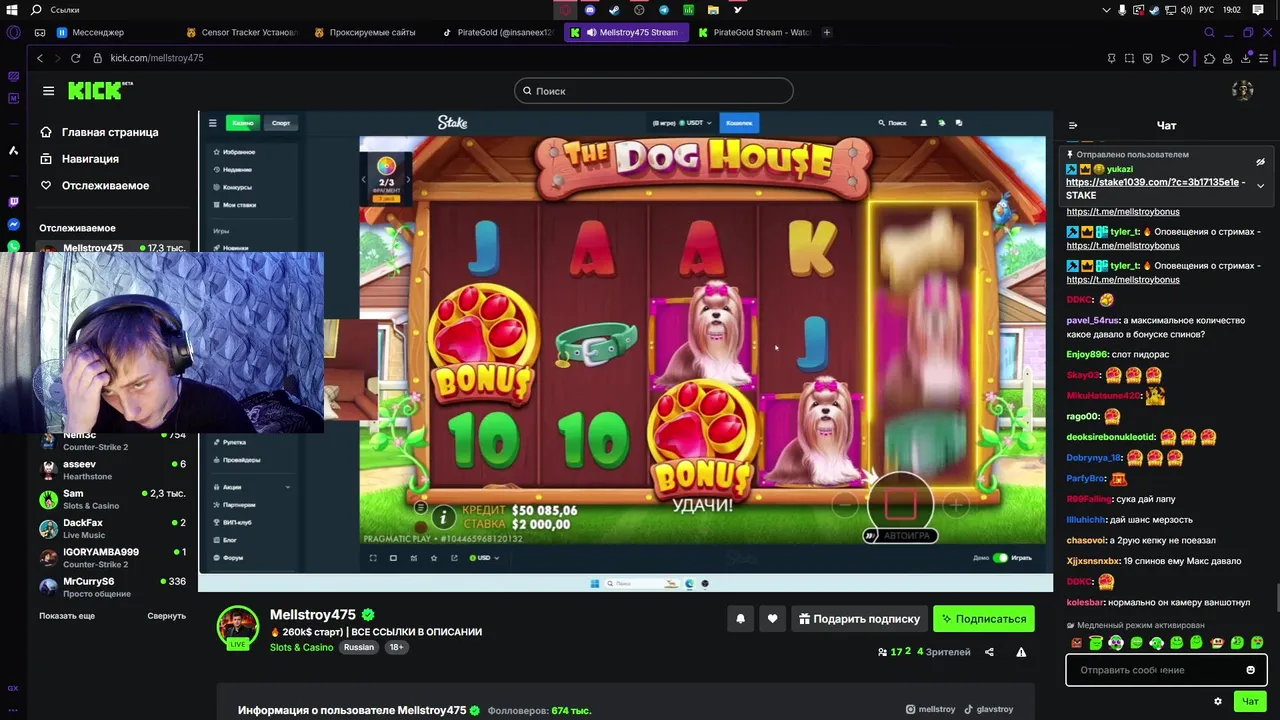Screen dimensions: 1280x720
Task: Click Свернуть to collapse channel list
Action: [x=166, y=616]
